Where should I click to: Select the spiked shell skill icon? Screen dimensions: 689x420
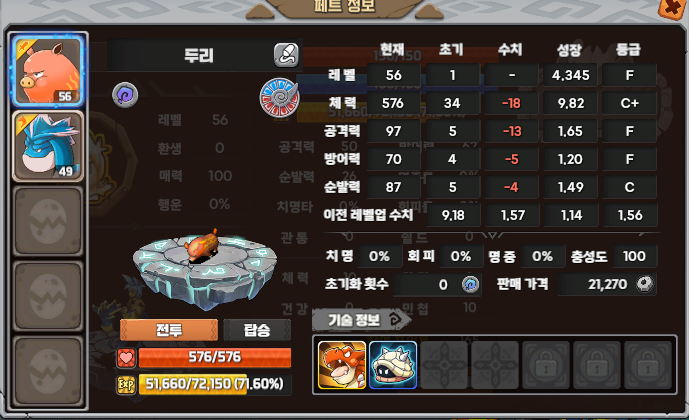(393, 365)
